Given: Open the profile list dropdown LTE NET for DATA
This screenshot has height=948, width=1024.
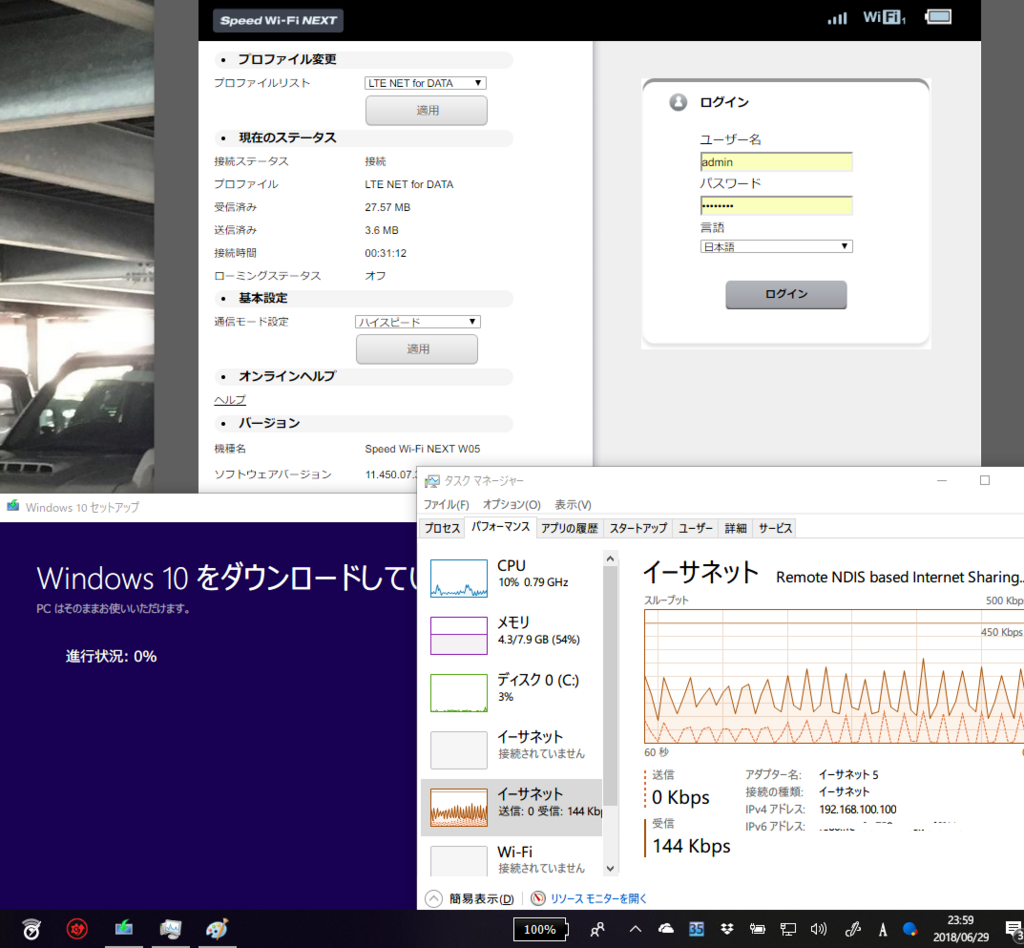Looking at the screenshot, I should [x=425, y=83].
